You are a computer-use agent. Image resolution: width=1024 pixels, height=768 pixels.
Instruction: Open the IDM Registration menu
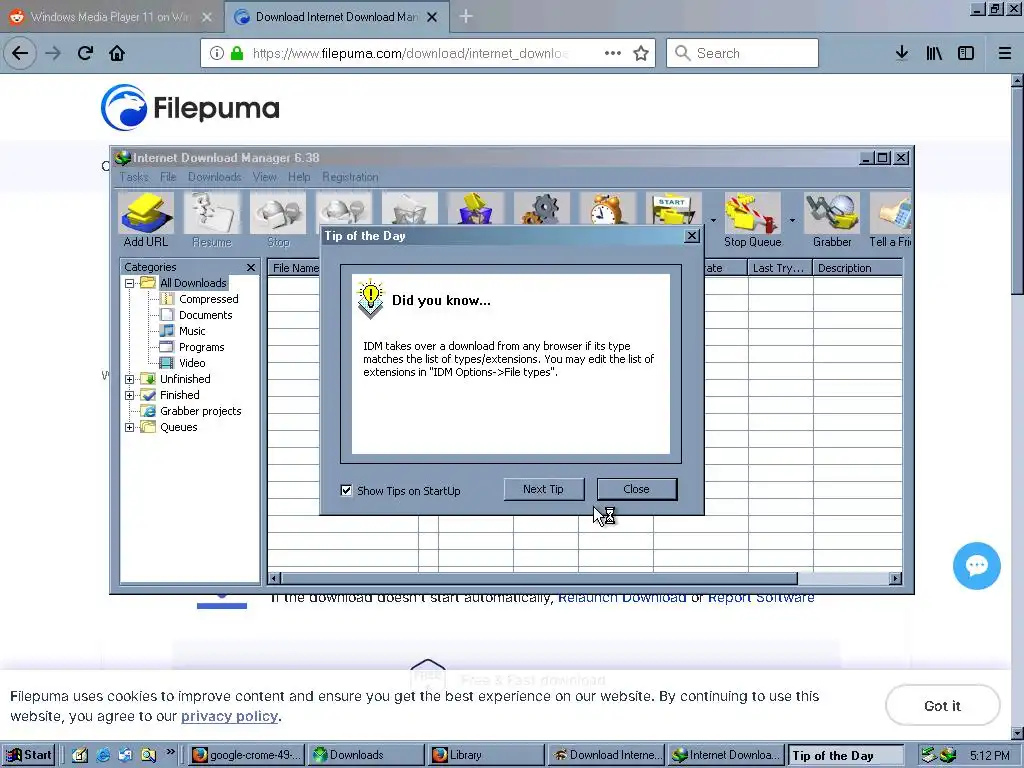point(350,177)
